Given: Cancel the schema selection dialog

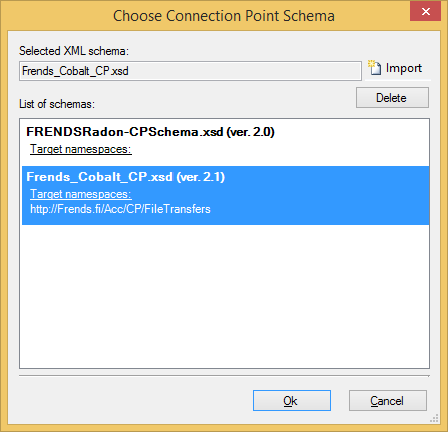Looking at the screenshot, I should point(388,400).
